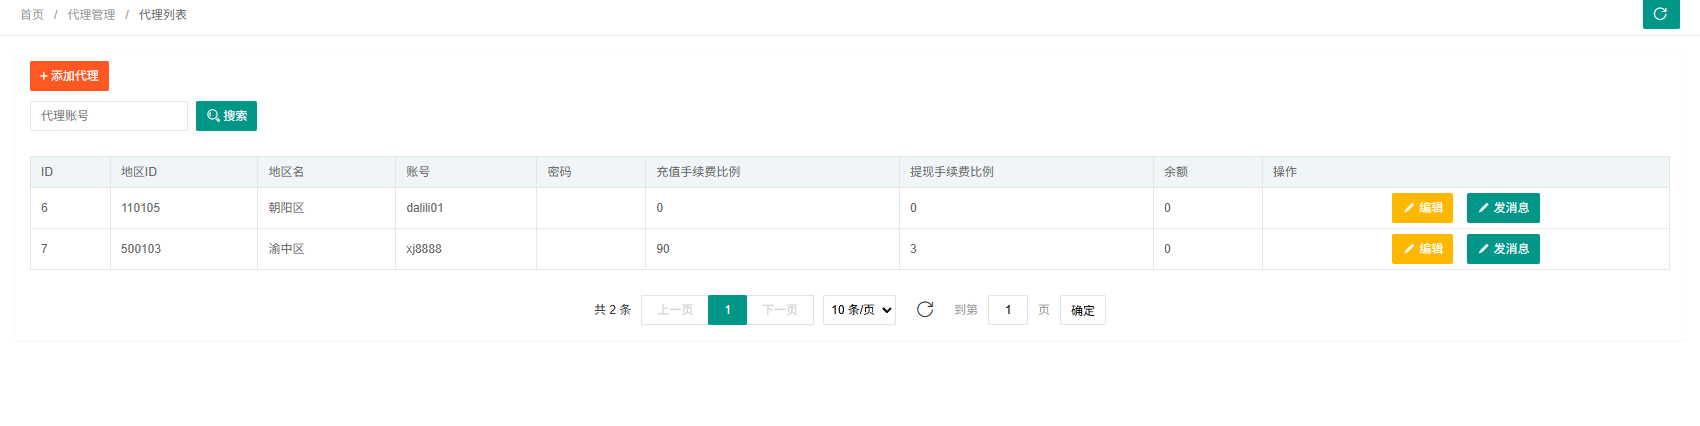The image size is (1700, 426).
Task: Click the 提现手续费比例 column header
Action: (952, 172)
